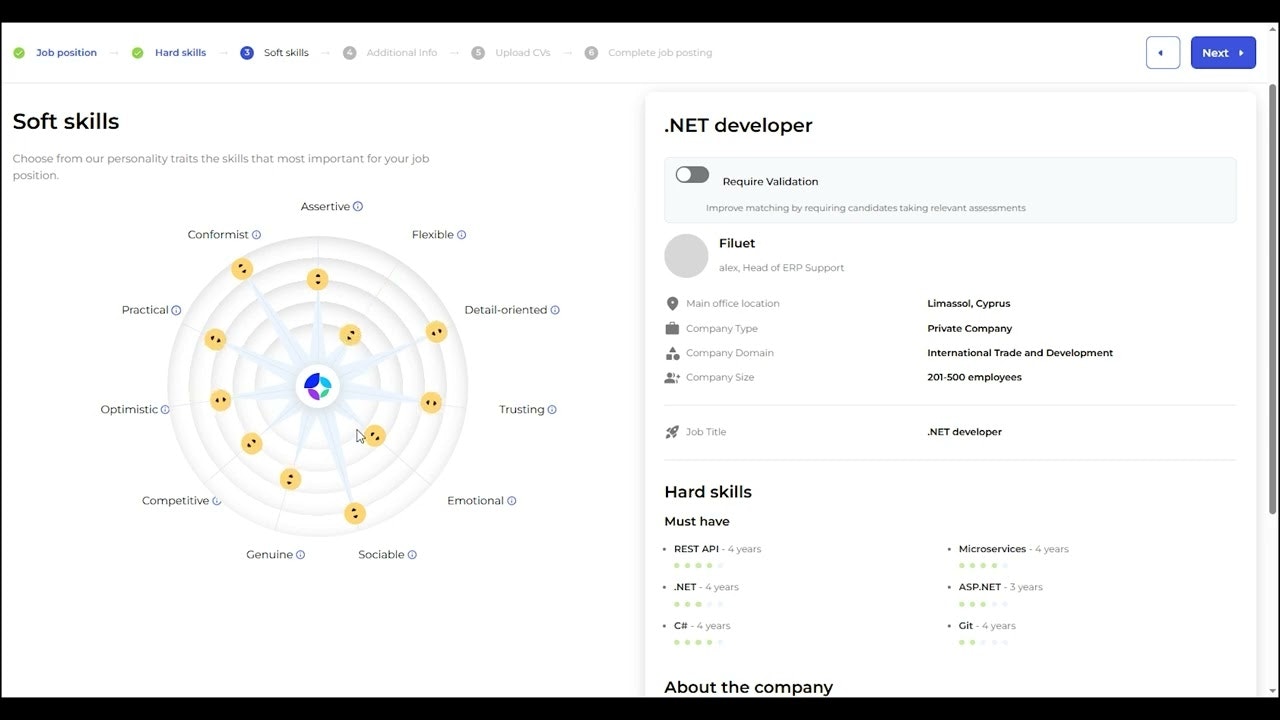Click the back arrow navigation button

pos(1162,52)
